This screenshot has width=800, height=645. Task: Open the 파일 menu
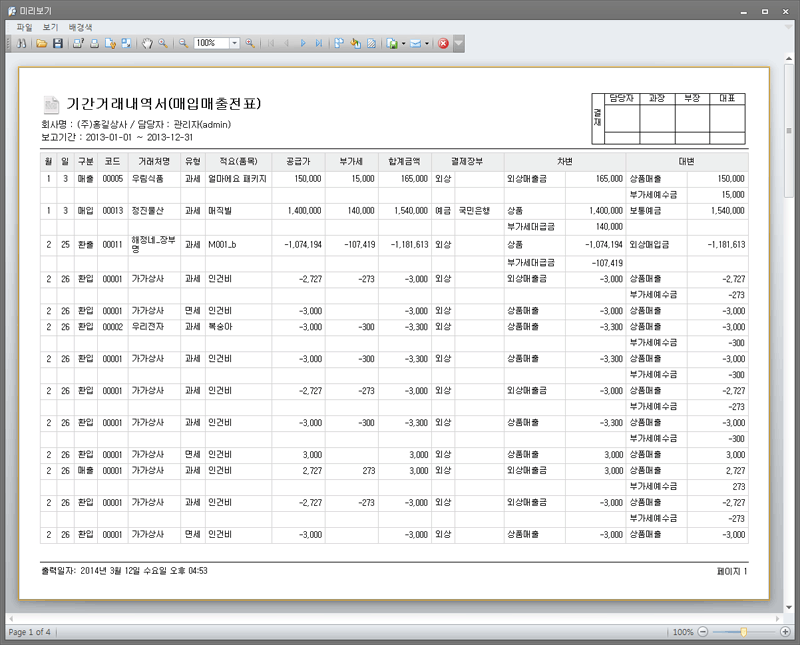point(24,27)
